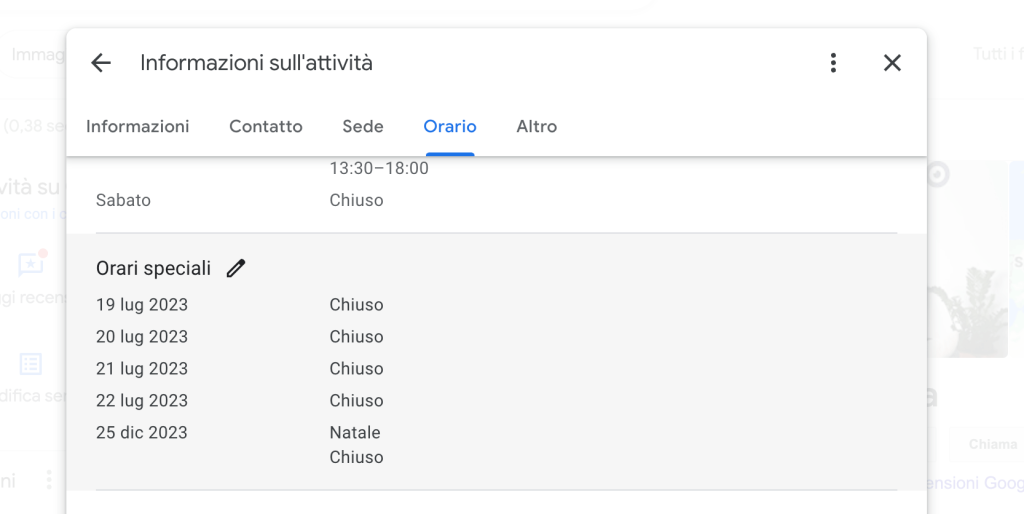Viewport: 1024px width, 514px height.
Task: Click the list icon behind dialog at left
Action: [x=31, y=364]
